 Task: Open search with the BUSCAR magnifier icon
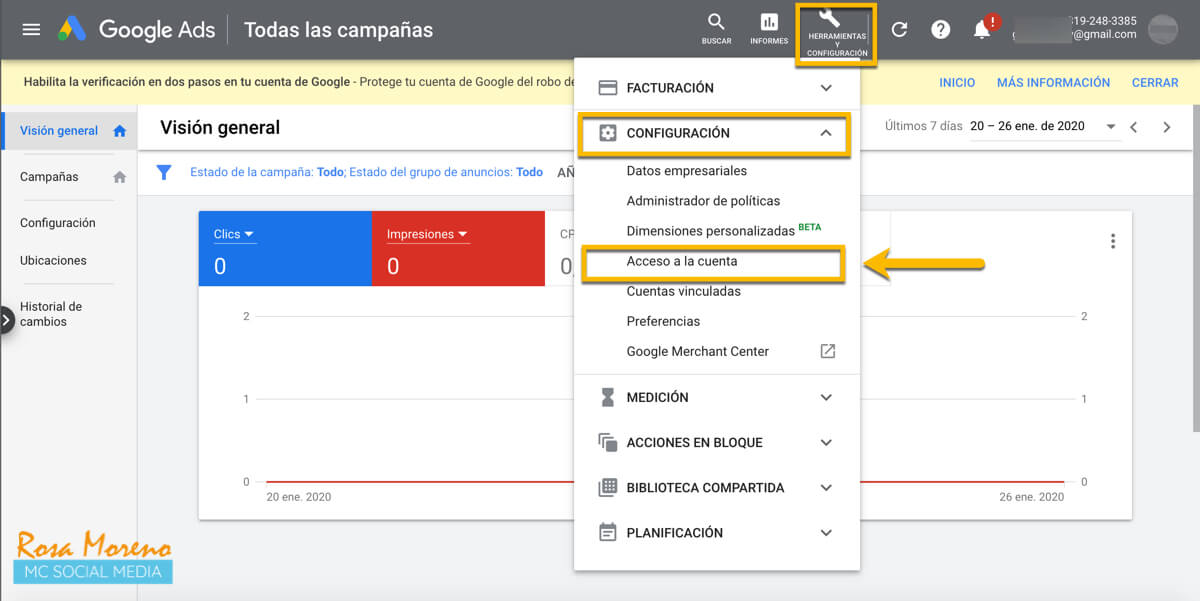pos(716,27)
